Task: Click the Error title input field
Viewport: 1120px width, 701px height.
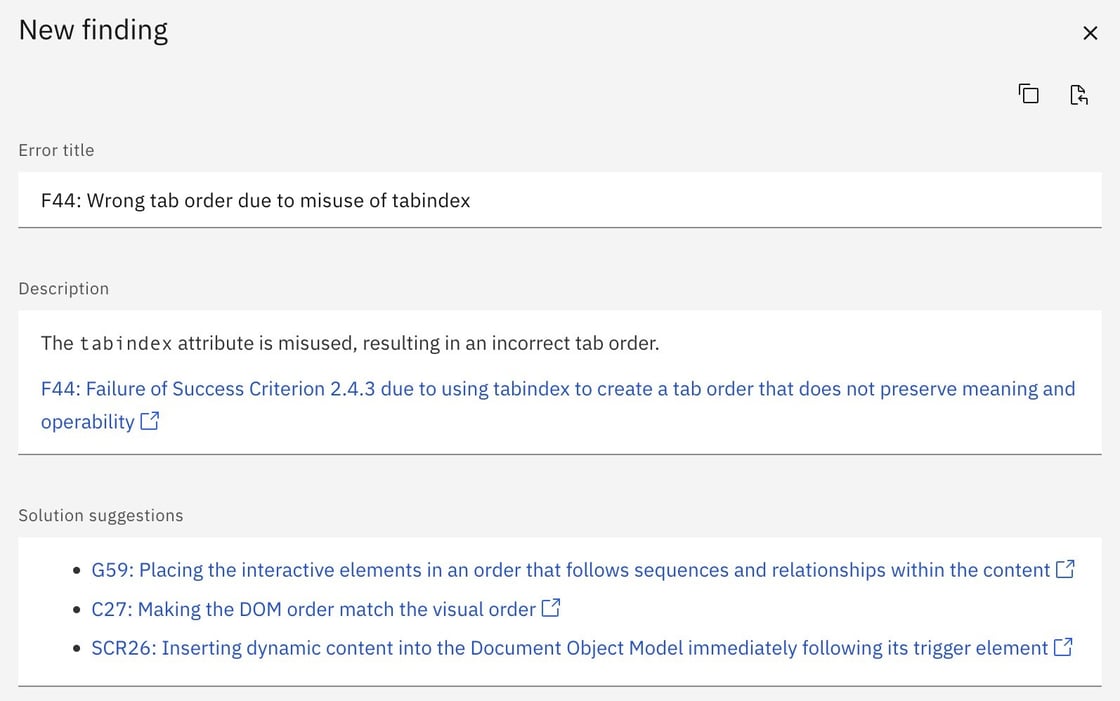Action: [x=559, y=200]
